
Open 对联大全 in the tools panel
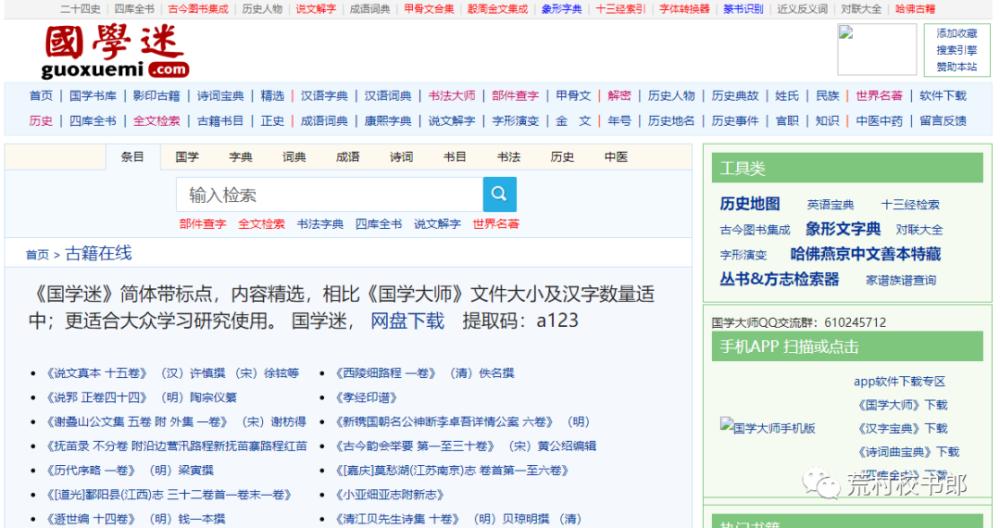(x=919, y=230)
